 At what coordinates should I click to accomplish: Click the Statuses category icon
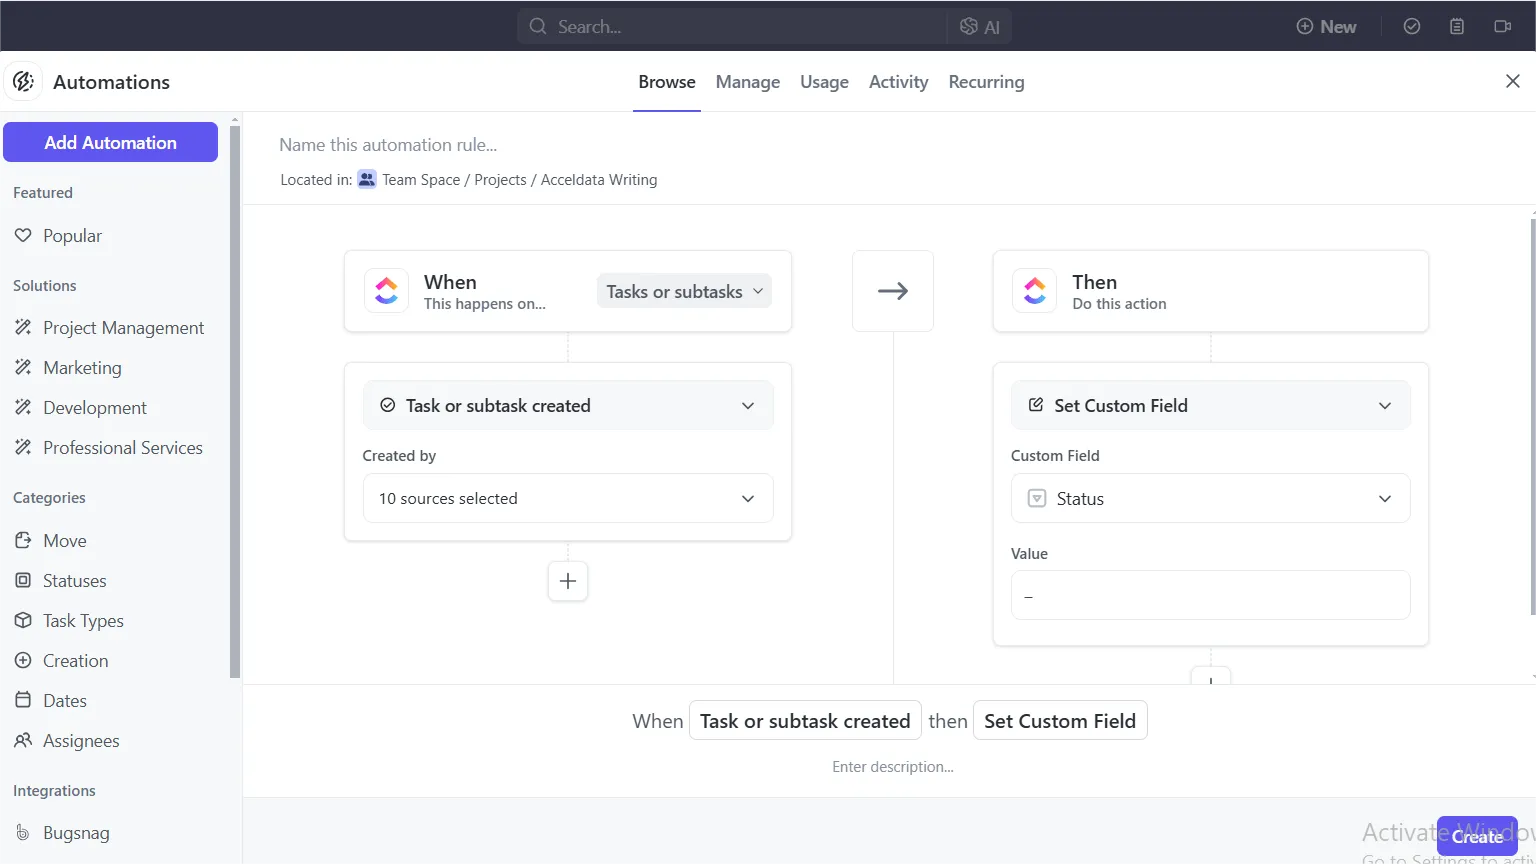(x=23, y=580)
